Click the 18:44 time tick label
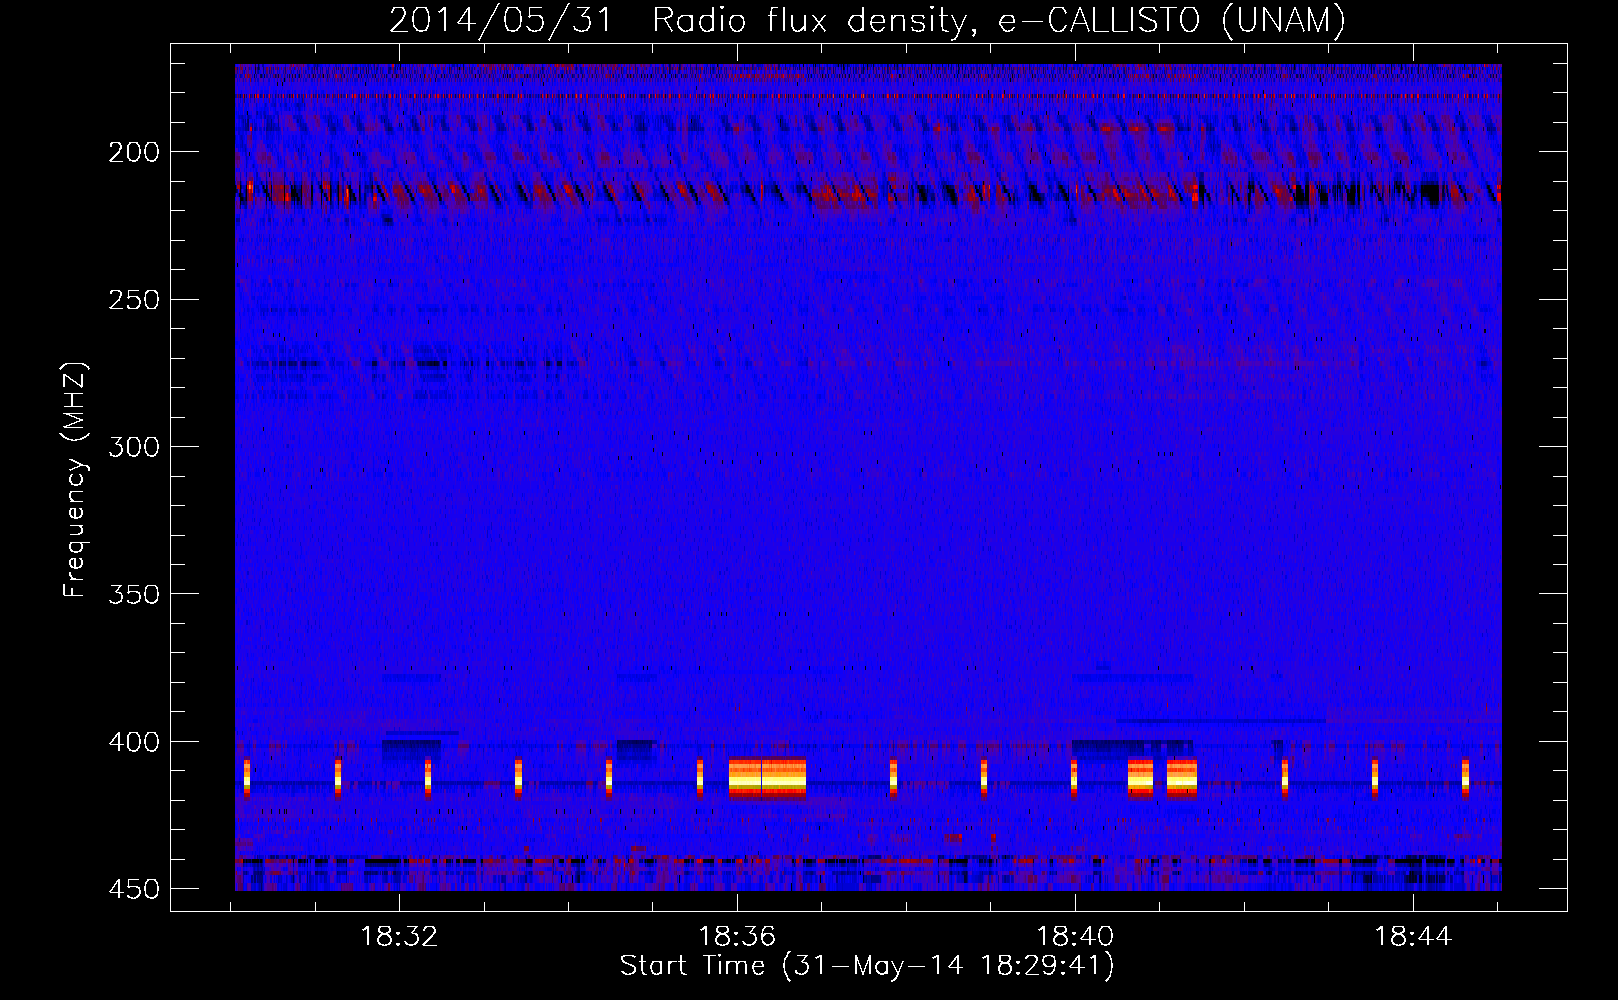The width and height of the screenshot is (1618, 1000). pyautogui.click(x=1413, y=937)
